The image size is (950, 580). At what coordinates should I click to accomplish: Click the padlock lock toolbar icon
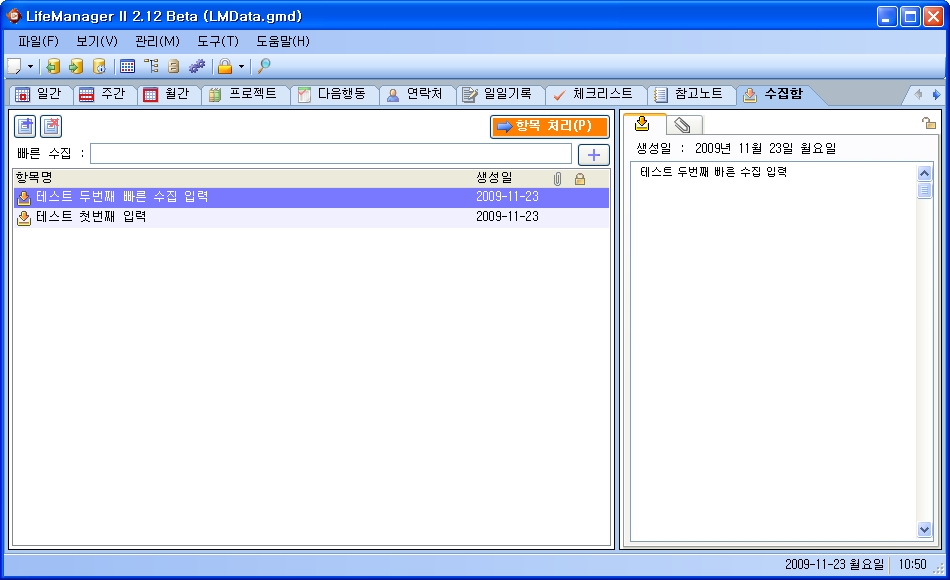click(225, 66)
